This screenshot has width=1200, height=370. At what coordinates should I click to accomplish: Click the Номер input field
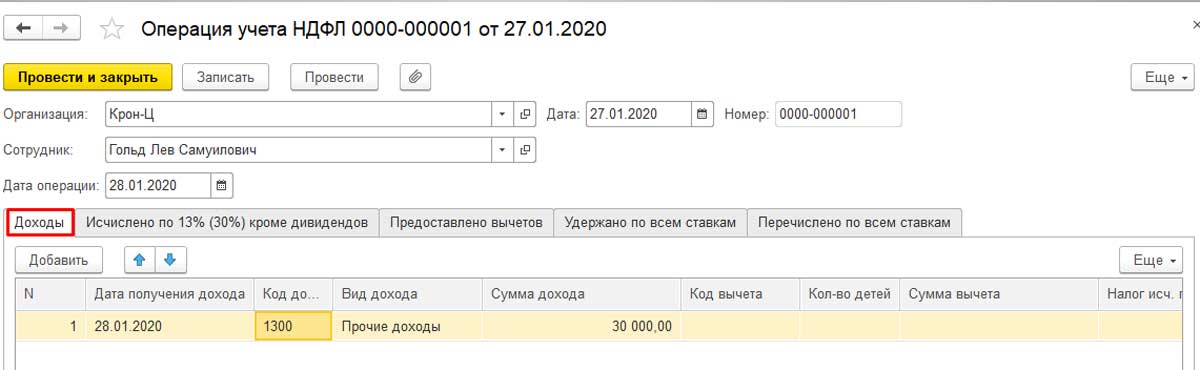838,114
